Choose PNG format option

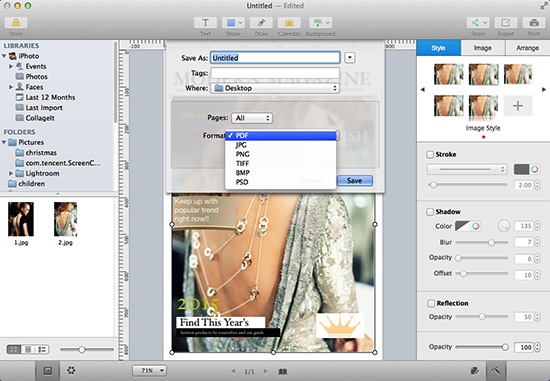pyautogui.click(x=281, y=154)
